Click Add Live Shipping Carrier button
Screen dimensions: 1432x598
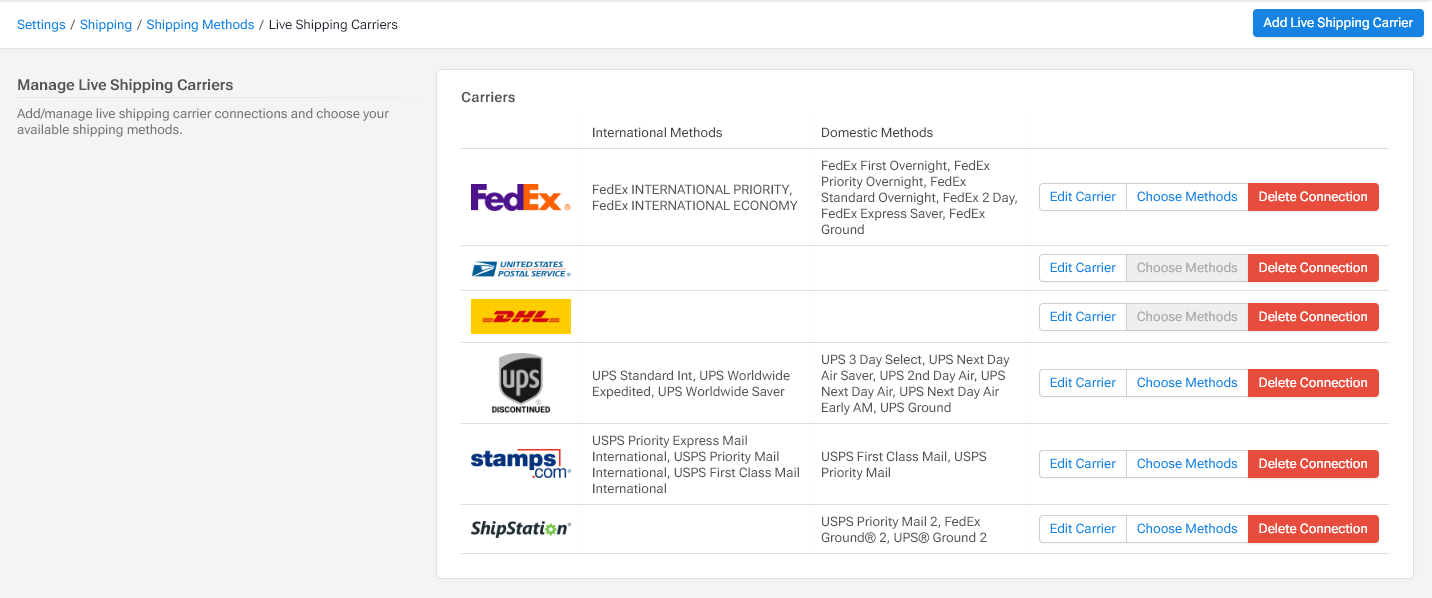click(x=1337, y=23)
